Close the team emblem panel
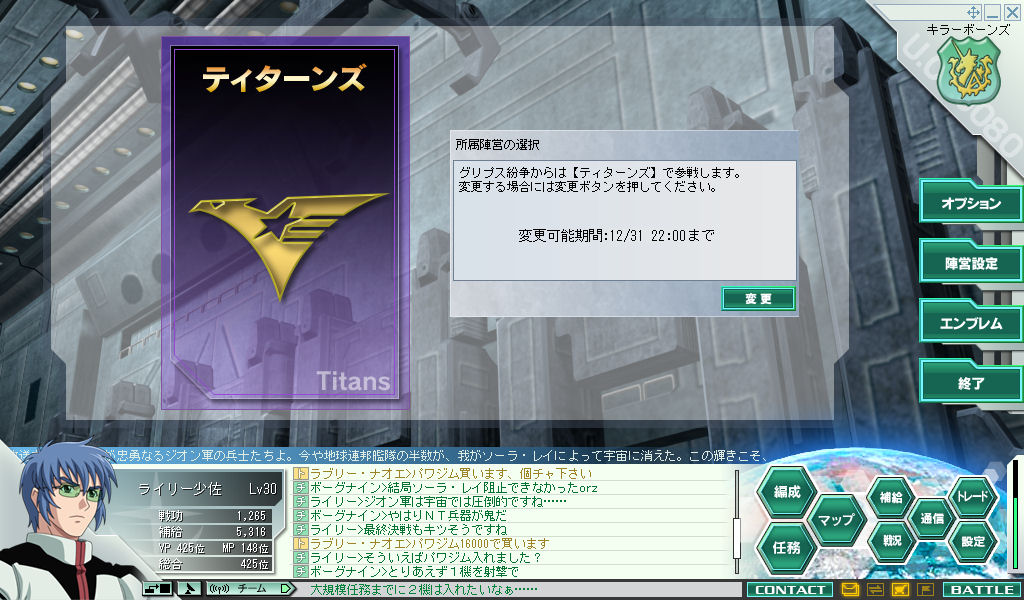The image size is (1024, 600). (x=1012, y=12)
